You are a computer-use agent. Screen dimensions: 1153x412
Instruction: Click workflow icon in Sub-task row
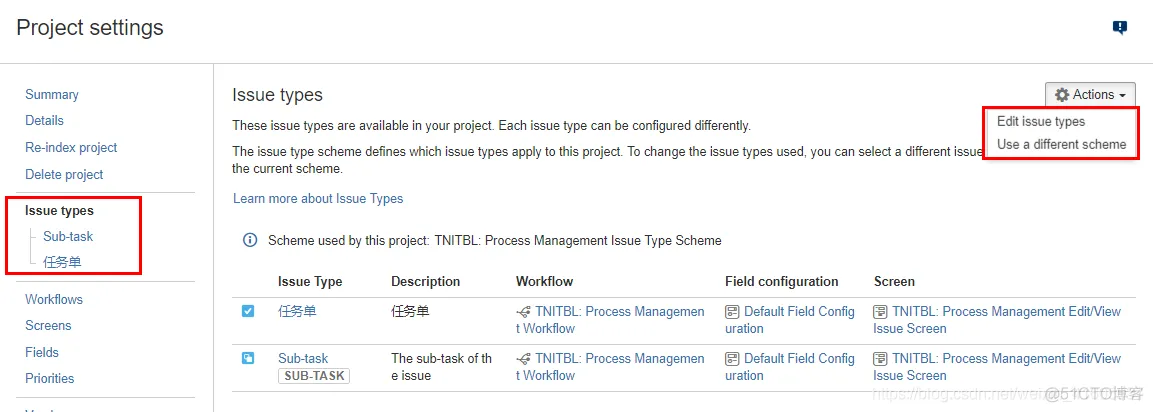click(523, 359)
